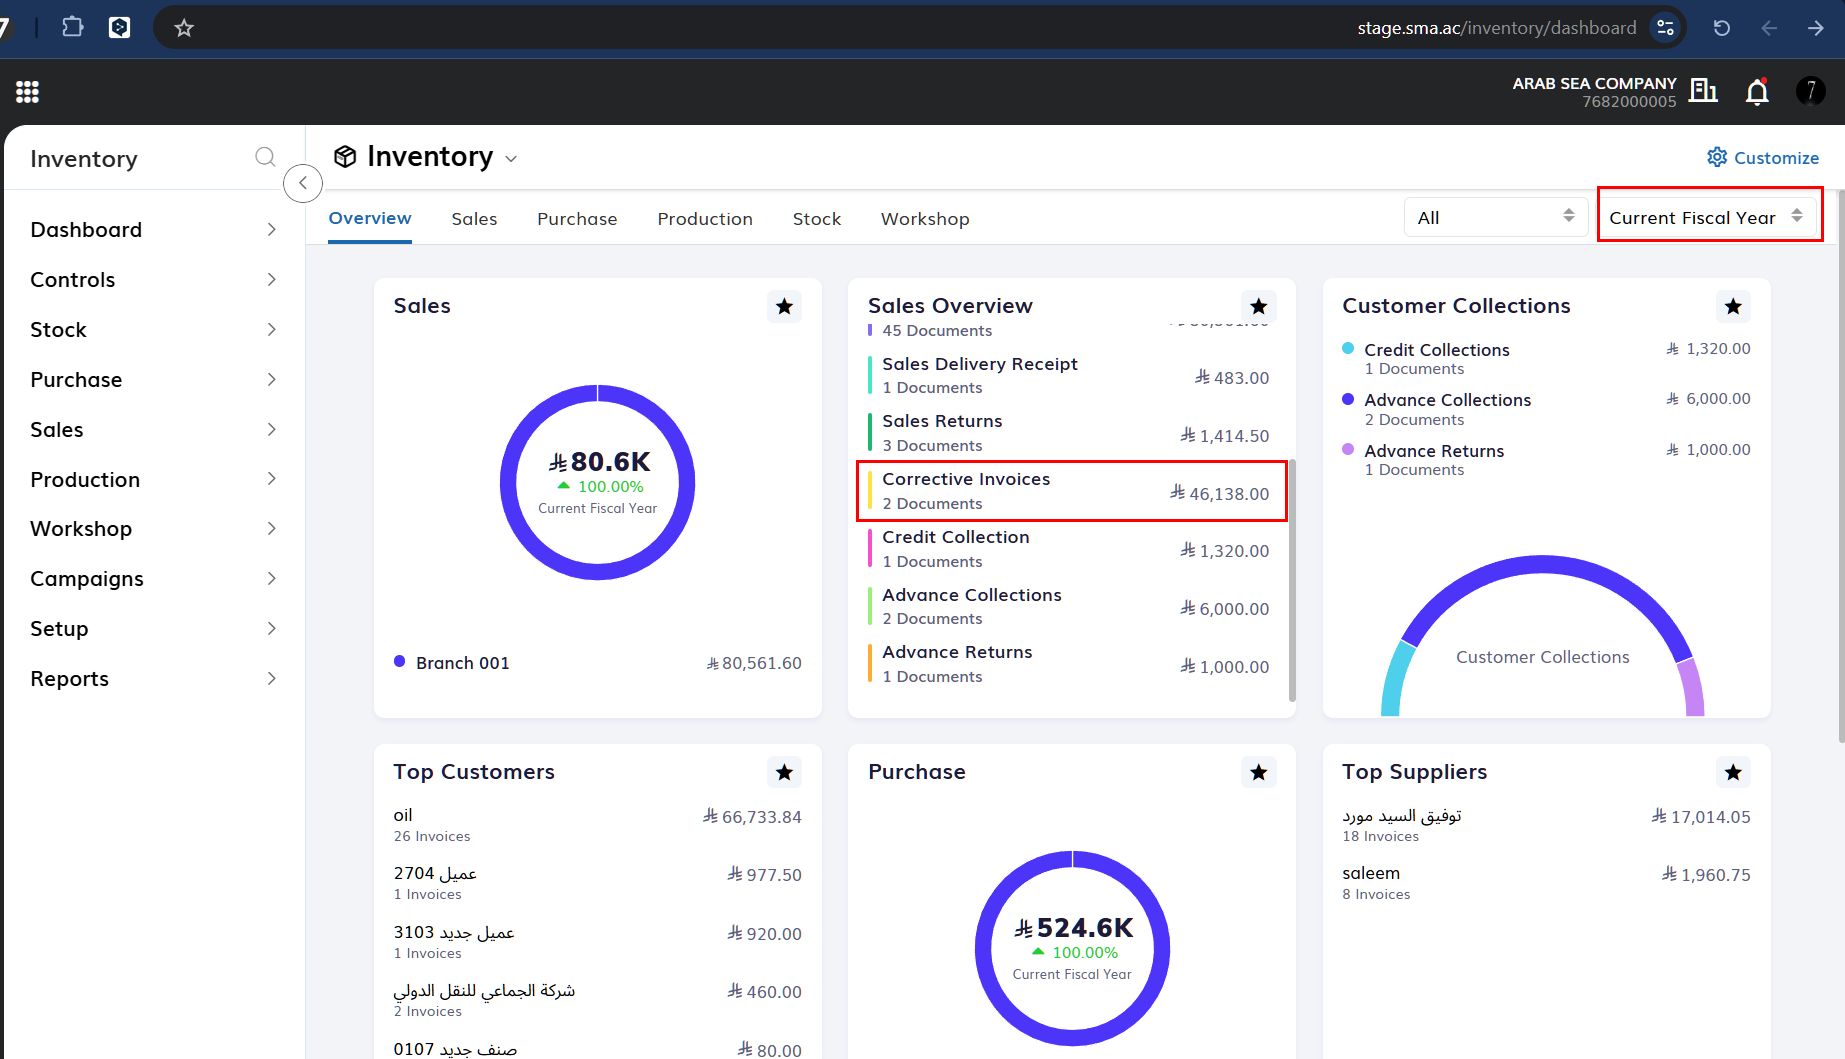
Task: Open the apps grid launcher icon
Action: pyautogui.click(x=28, y=92)
